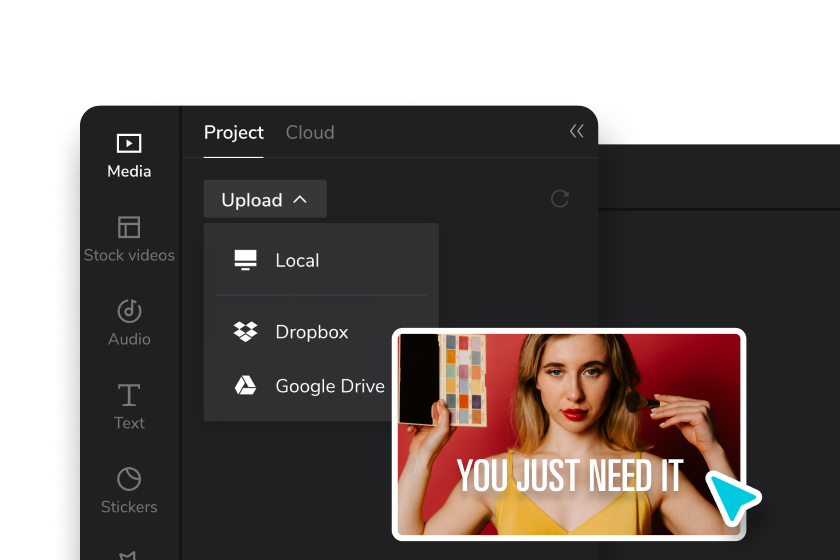Click the refresh icon next to Upload
Image resolution: width=840 pixels, height=560 pixels.
pos(560,199)
